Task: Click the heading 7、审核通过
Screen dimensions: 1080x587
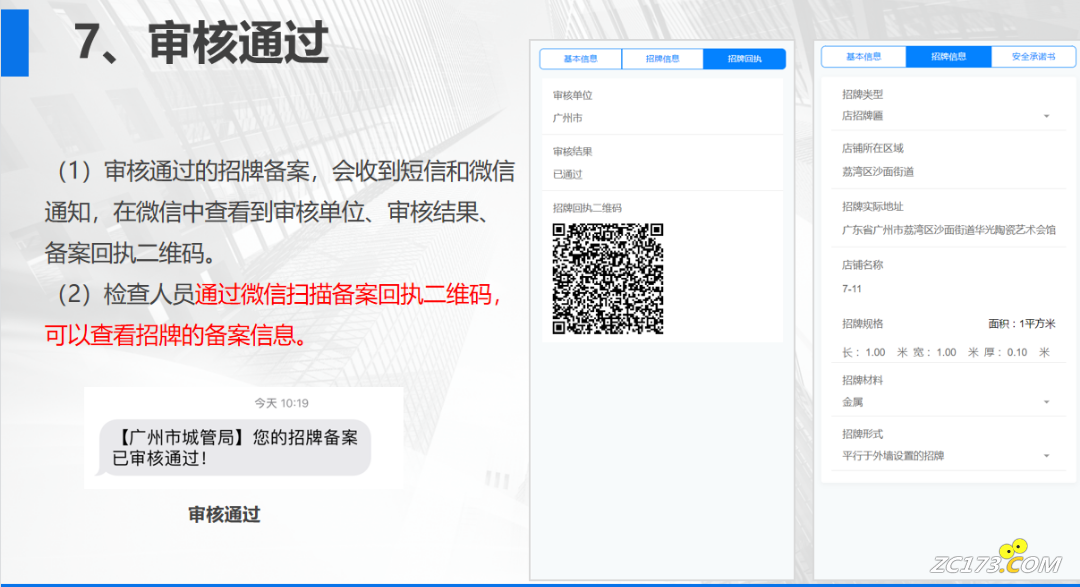Action: [x=201, y=43]
